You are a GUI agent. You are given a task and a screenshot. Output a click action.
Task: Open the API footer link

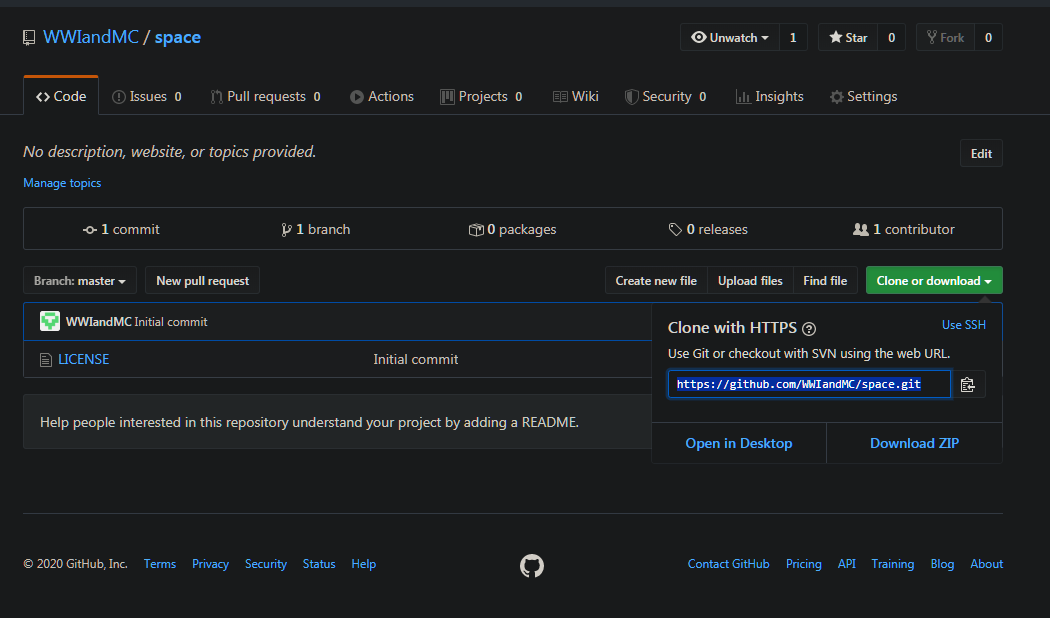point(846,564)
